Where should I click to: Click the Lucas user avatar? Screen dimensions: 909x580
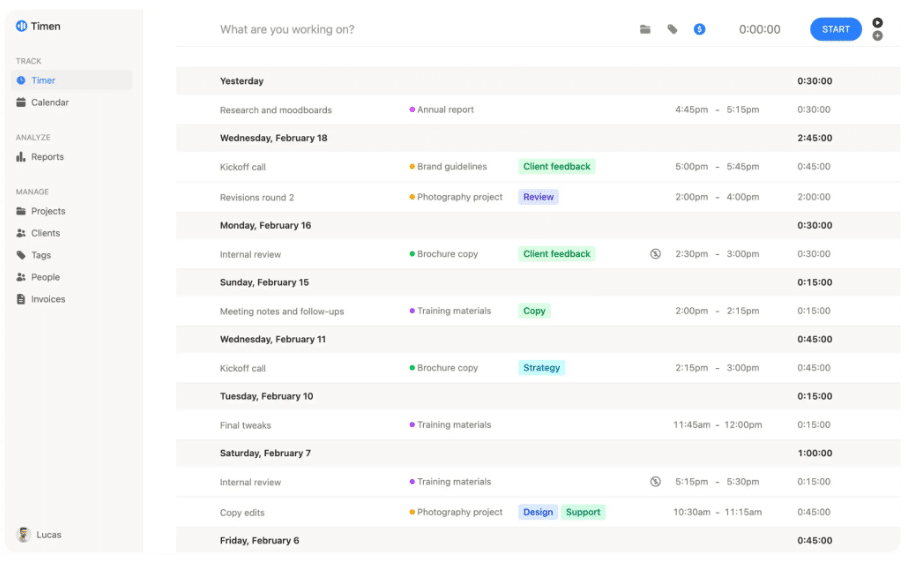coord(23,535)
